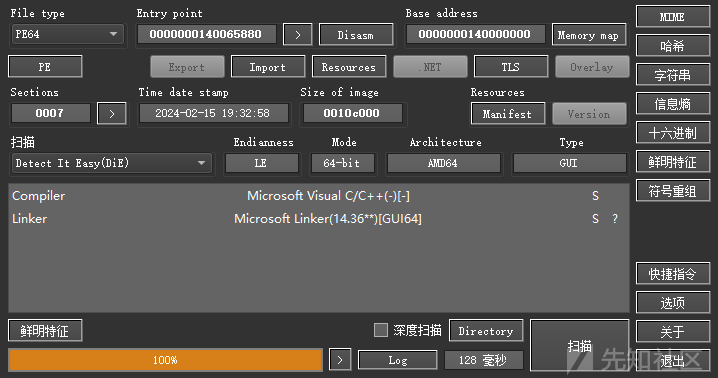Click the arrow button beside progress bar
The height and width of the screenshot is (378, 718).
[340, 360]
